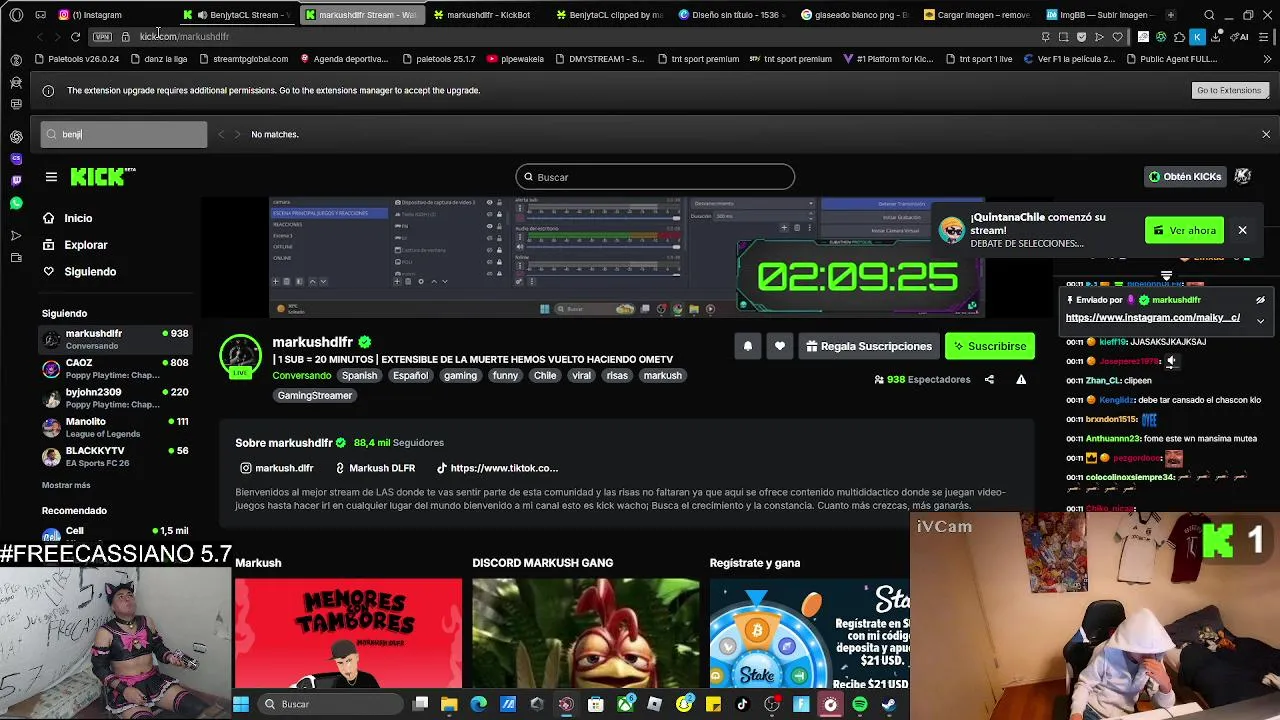Open Menores con Tambores panel image

(x=348, y=633)
